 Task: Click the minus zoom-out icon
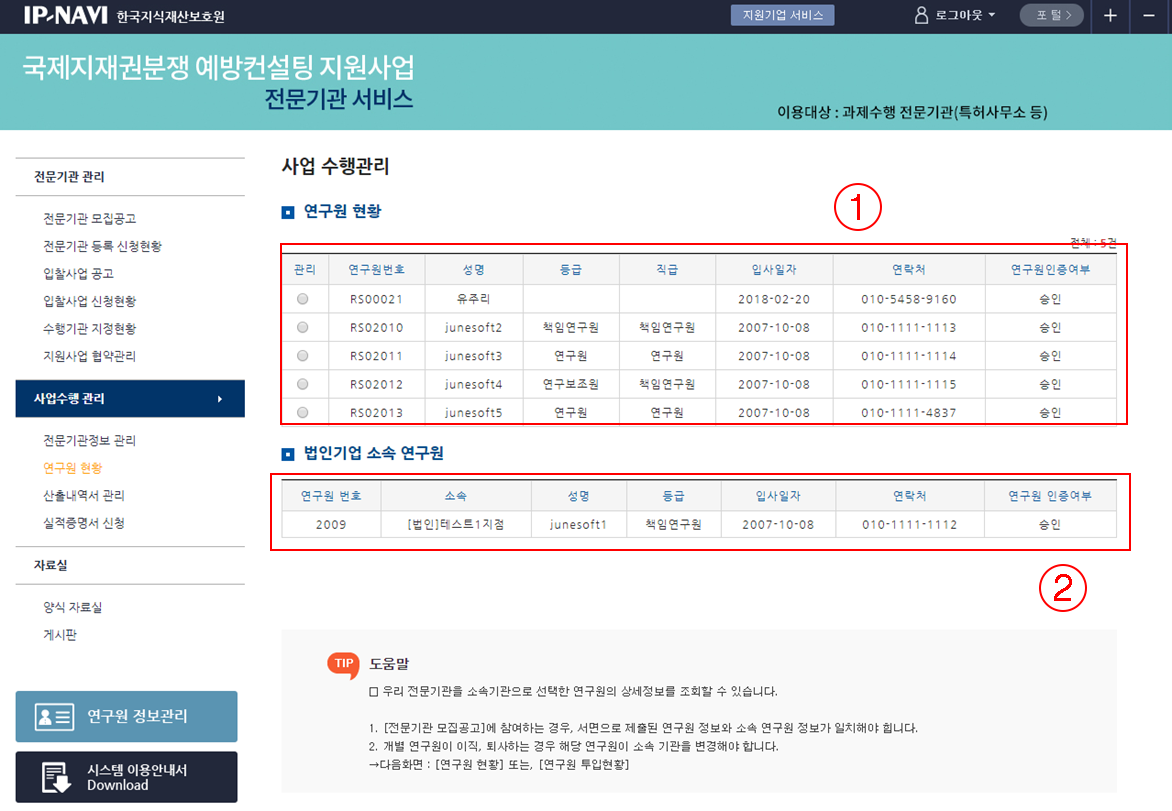coord(1148,16)
